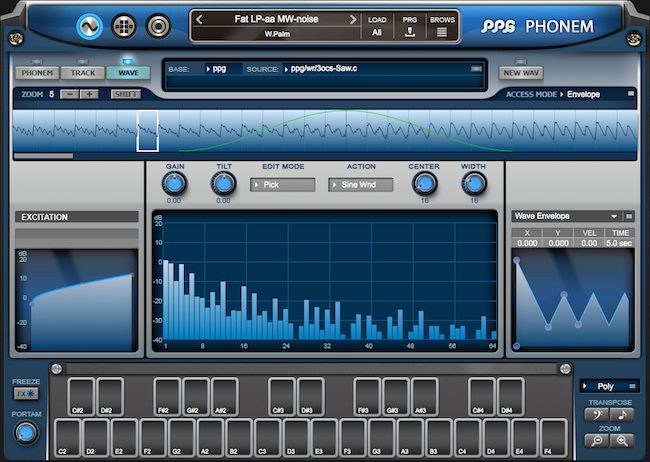Click the Fat LP-aa MW-noise preset name

276,19
